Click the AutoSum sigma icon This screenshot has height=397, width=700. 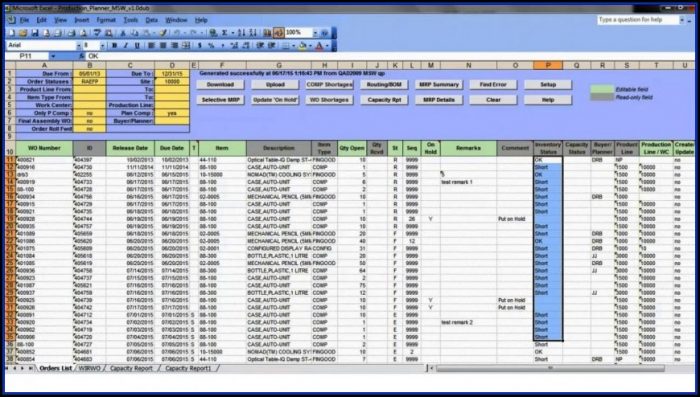225,33
